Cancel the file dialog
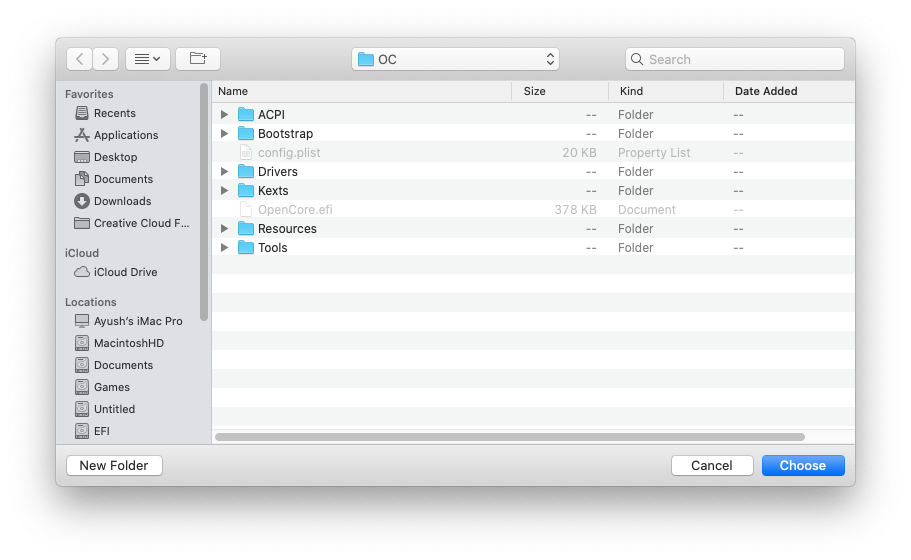This screenshot has height=560, width=911. [712, 465]
